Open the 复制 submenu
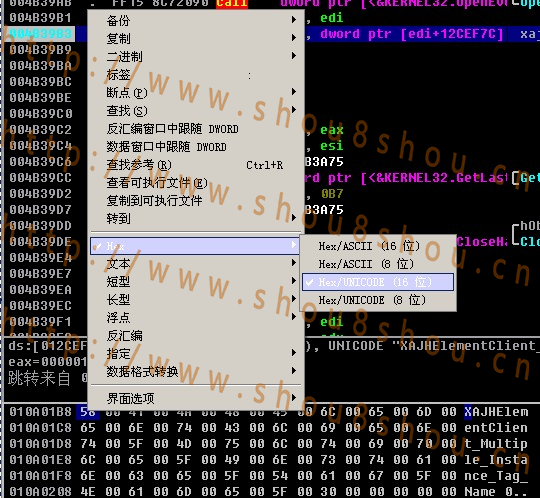 (196, 38)
